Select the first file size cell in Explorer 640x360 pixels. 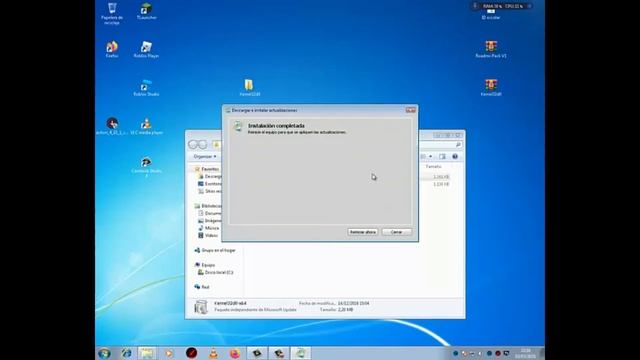441,177
